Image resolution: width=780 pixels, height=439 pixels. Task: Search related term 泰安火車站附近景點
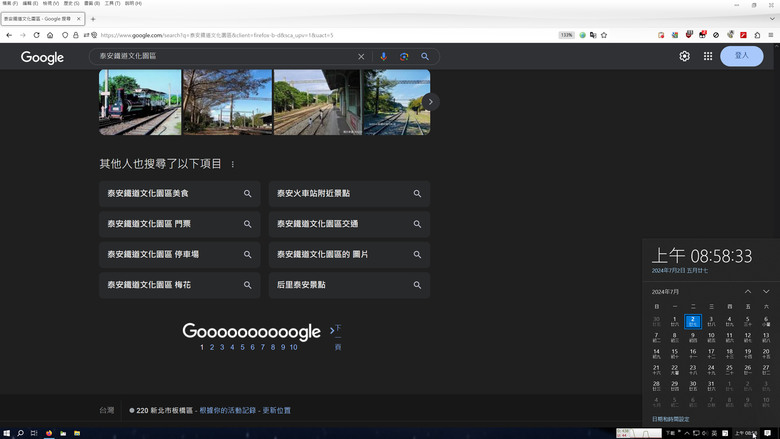(349, 193)
